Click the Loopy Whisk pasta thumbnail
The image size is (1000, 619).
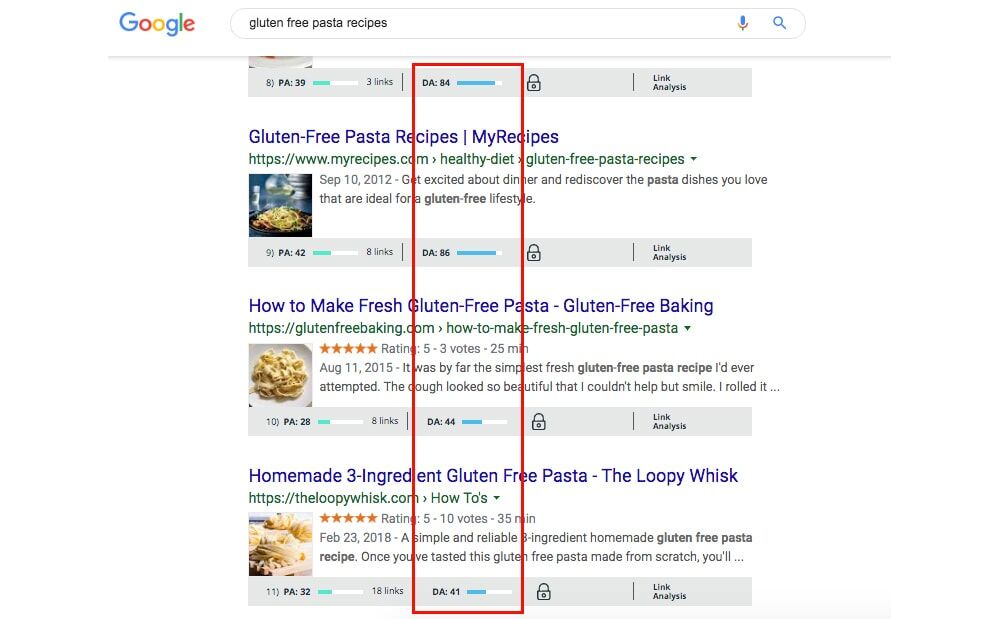point(281,544)
